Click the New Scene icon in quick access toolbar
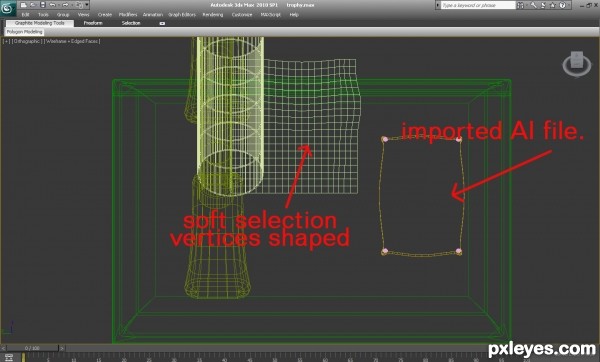The width and height of the screenshot is (600, 362). coord(24,5)
